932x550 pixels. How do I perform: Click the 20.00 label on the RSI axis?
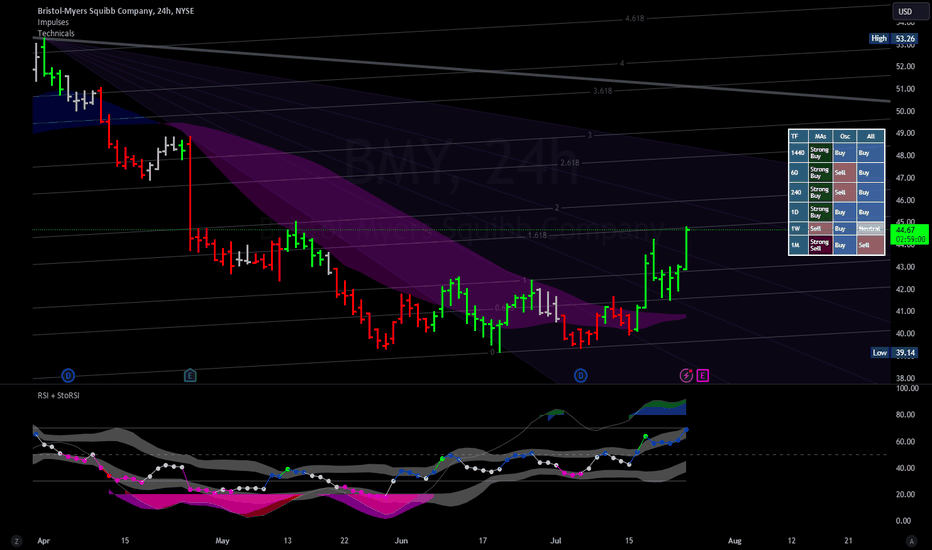tap(903, 494)
